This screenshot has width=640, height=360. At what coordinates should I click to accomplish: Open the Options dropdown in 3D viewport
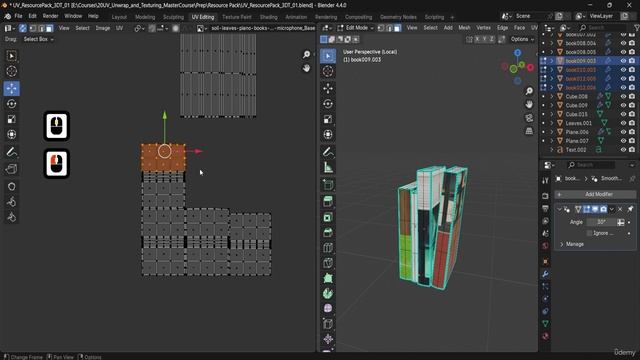pyautogui.click(x=522, y=39)
